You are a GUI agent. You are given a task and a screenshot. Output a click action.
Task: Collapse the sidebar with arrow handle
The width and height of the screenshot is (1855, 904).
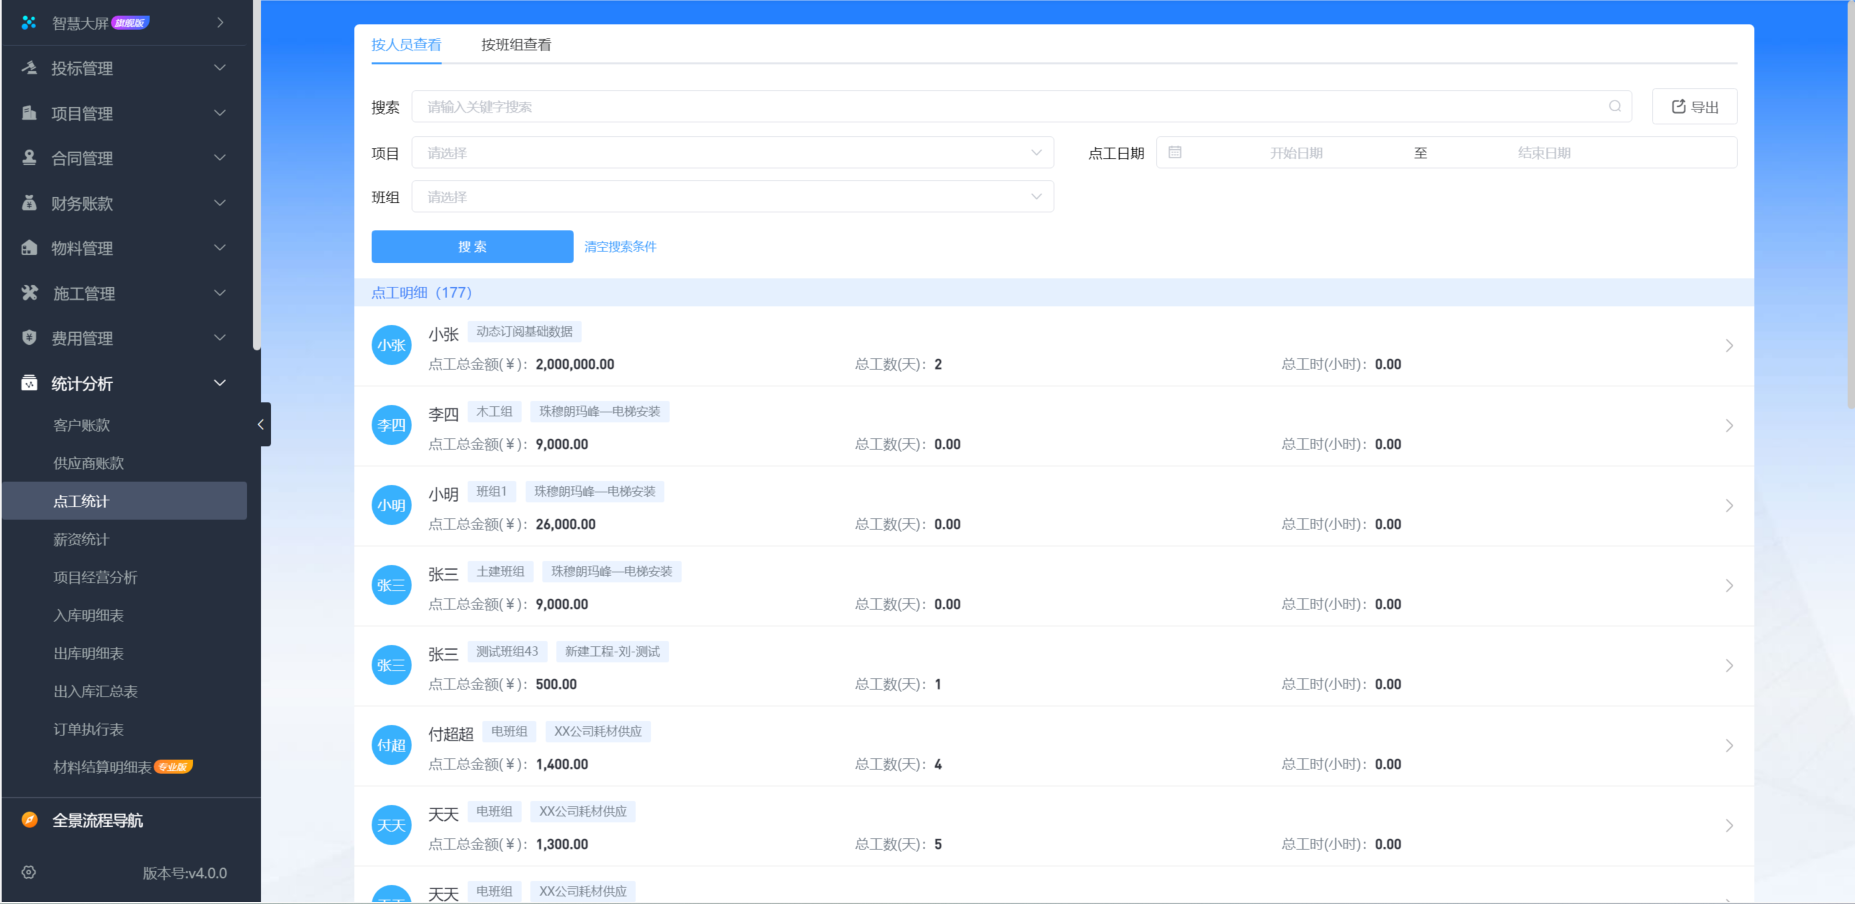click(261, 424)
